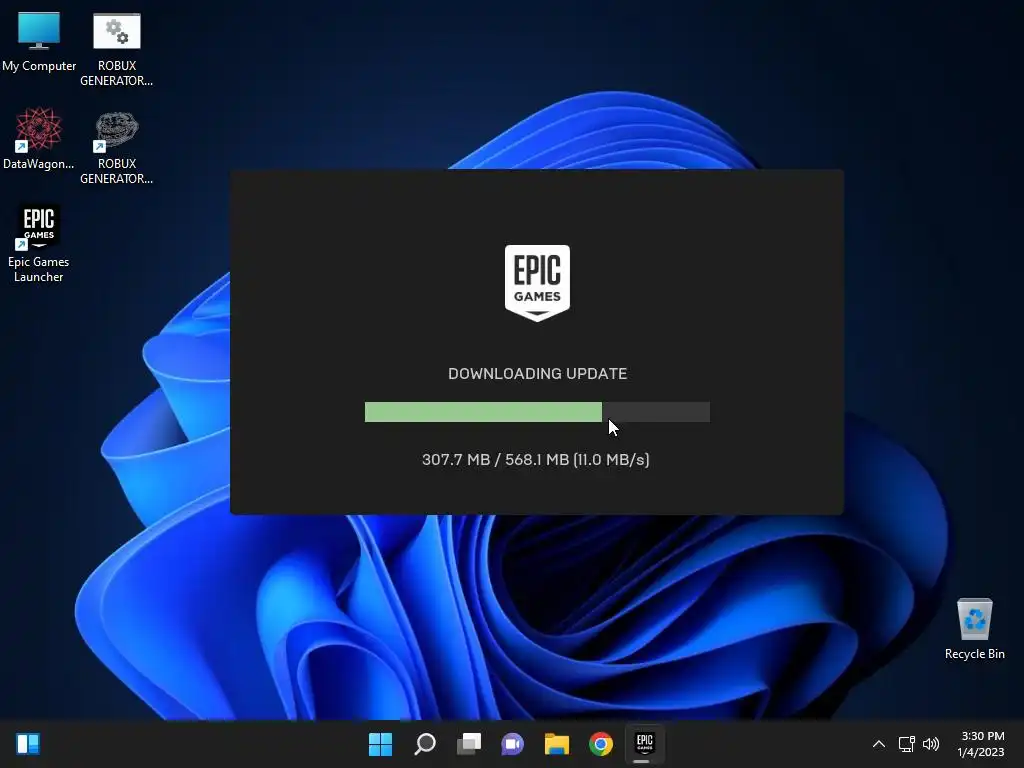Viewport: 1024px width, 768px height.
Task: Show hidden tray icons chevron
Action: (879, 744)
